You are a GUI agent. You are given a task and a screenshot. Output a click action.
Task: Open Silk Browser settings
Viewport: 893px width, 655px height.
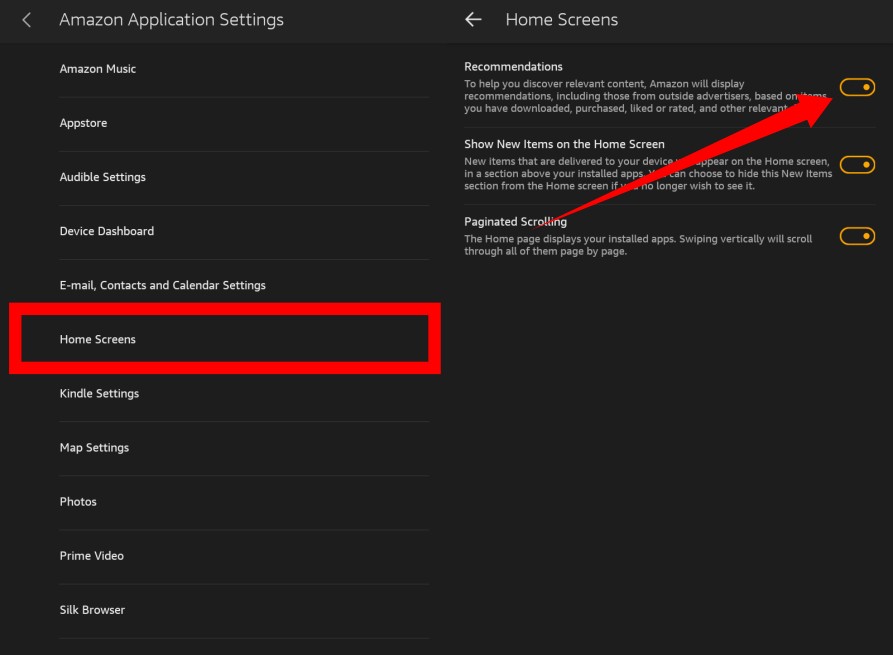tap(244, 611)
